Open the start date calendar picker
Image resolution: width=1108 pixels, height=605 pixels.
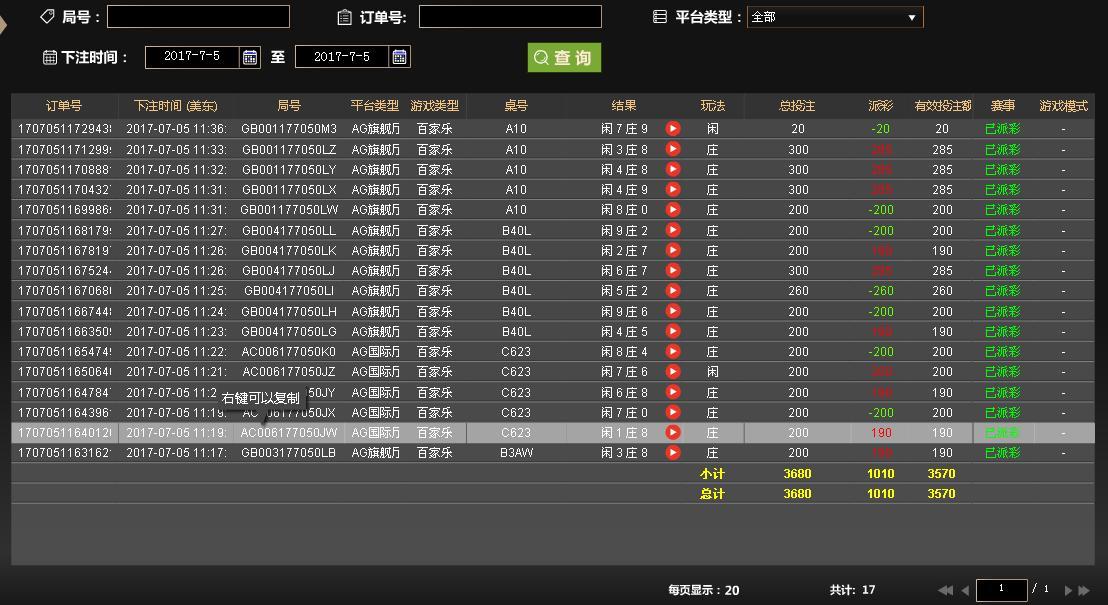(x=250, y=57)
